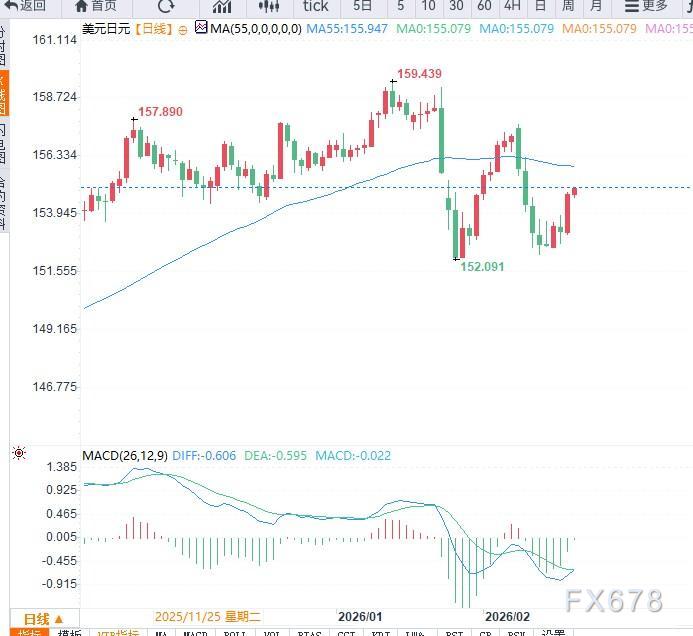Click the 152.091 low price marker

[x=482, y=267]
